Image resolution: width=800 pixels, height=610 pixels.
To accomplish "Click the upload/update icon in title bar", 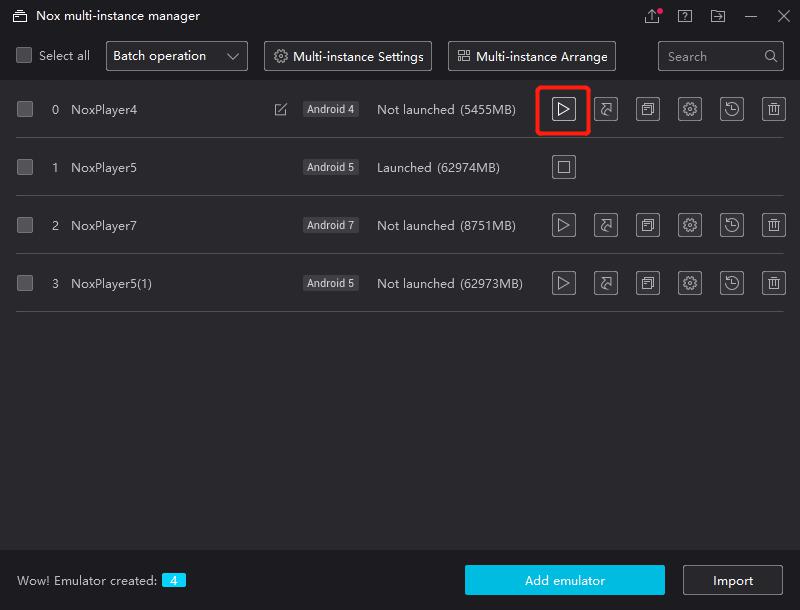I will (652, 16).
